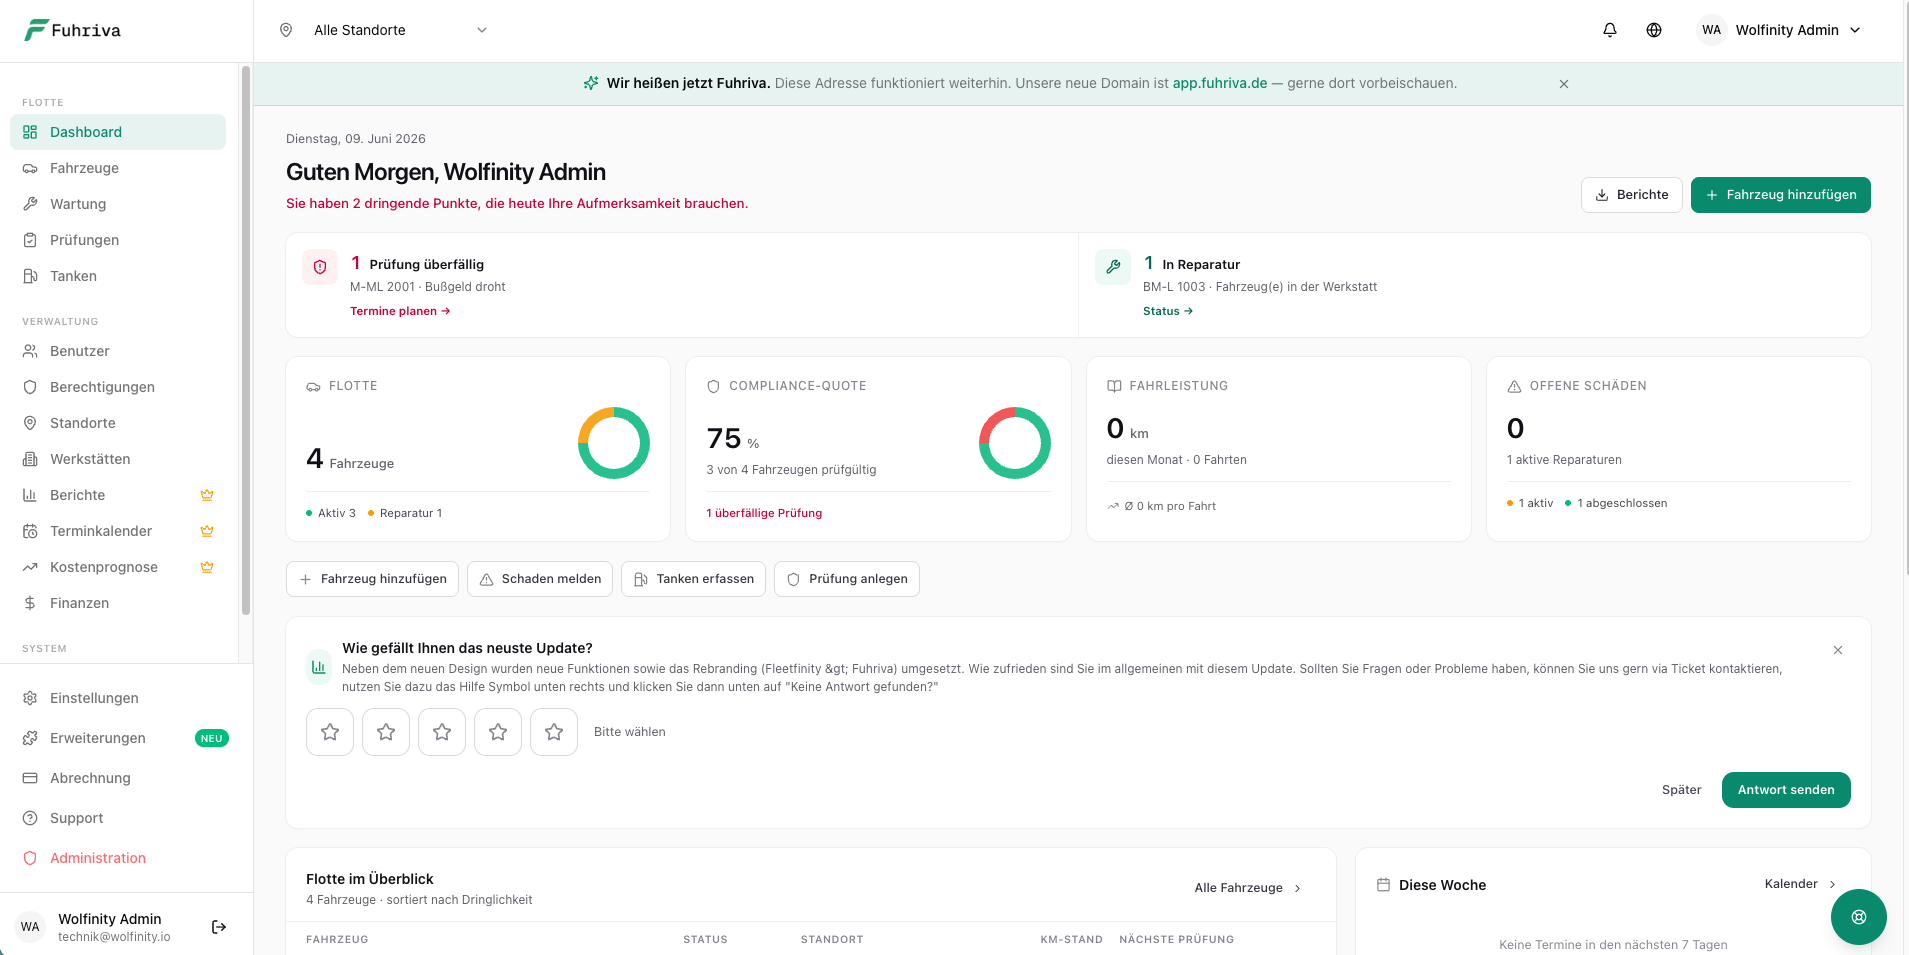Open Werkstätten in sidebar
This screenshot has height=955, width=1909.
(x=118, y=459)
